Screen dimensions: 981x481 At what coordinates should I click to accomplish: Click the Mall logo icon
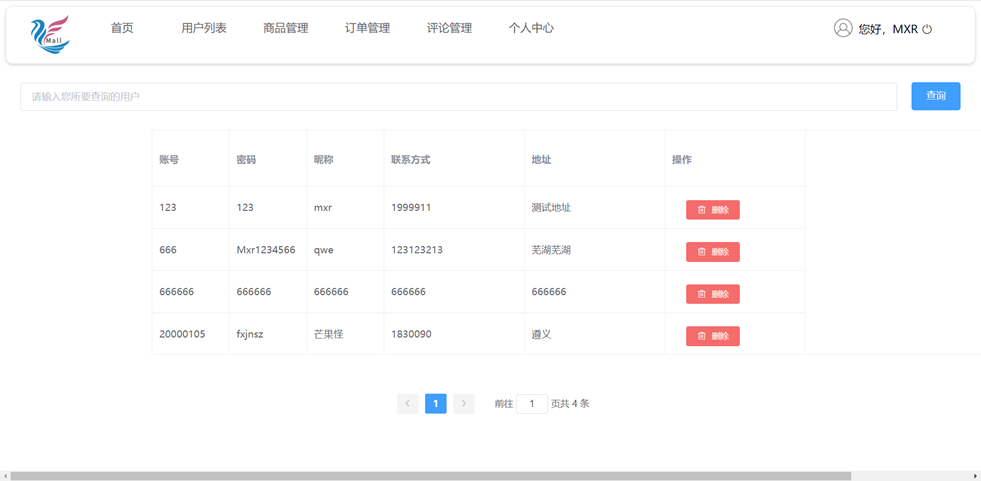click(49, 35)
